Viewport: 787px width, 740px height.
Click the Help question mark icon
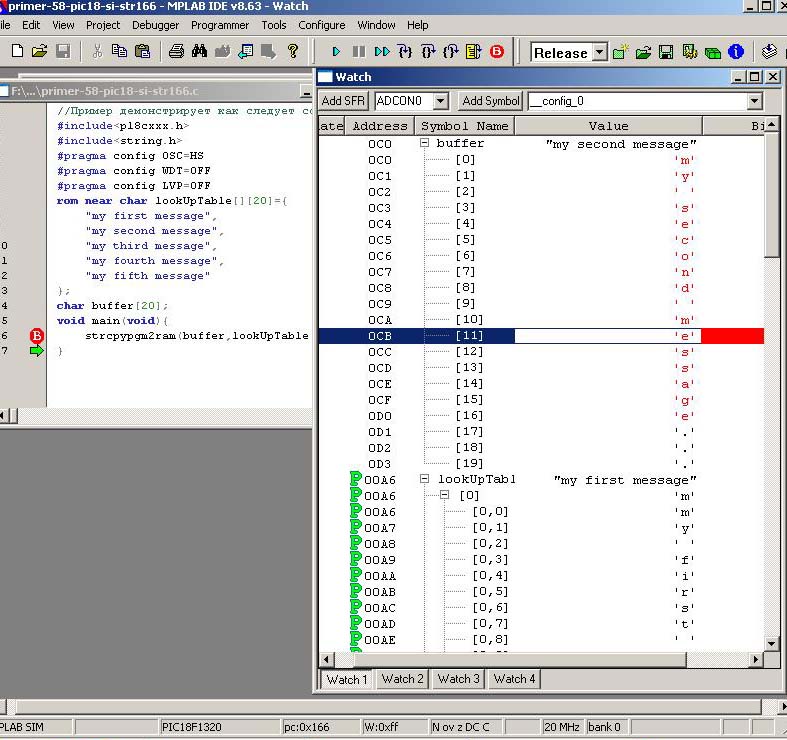point(293,51)
